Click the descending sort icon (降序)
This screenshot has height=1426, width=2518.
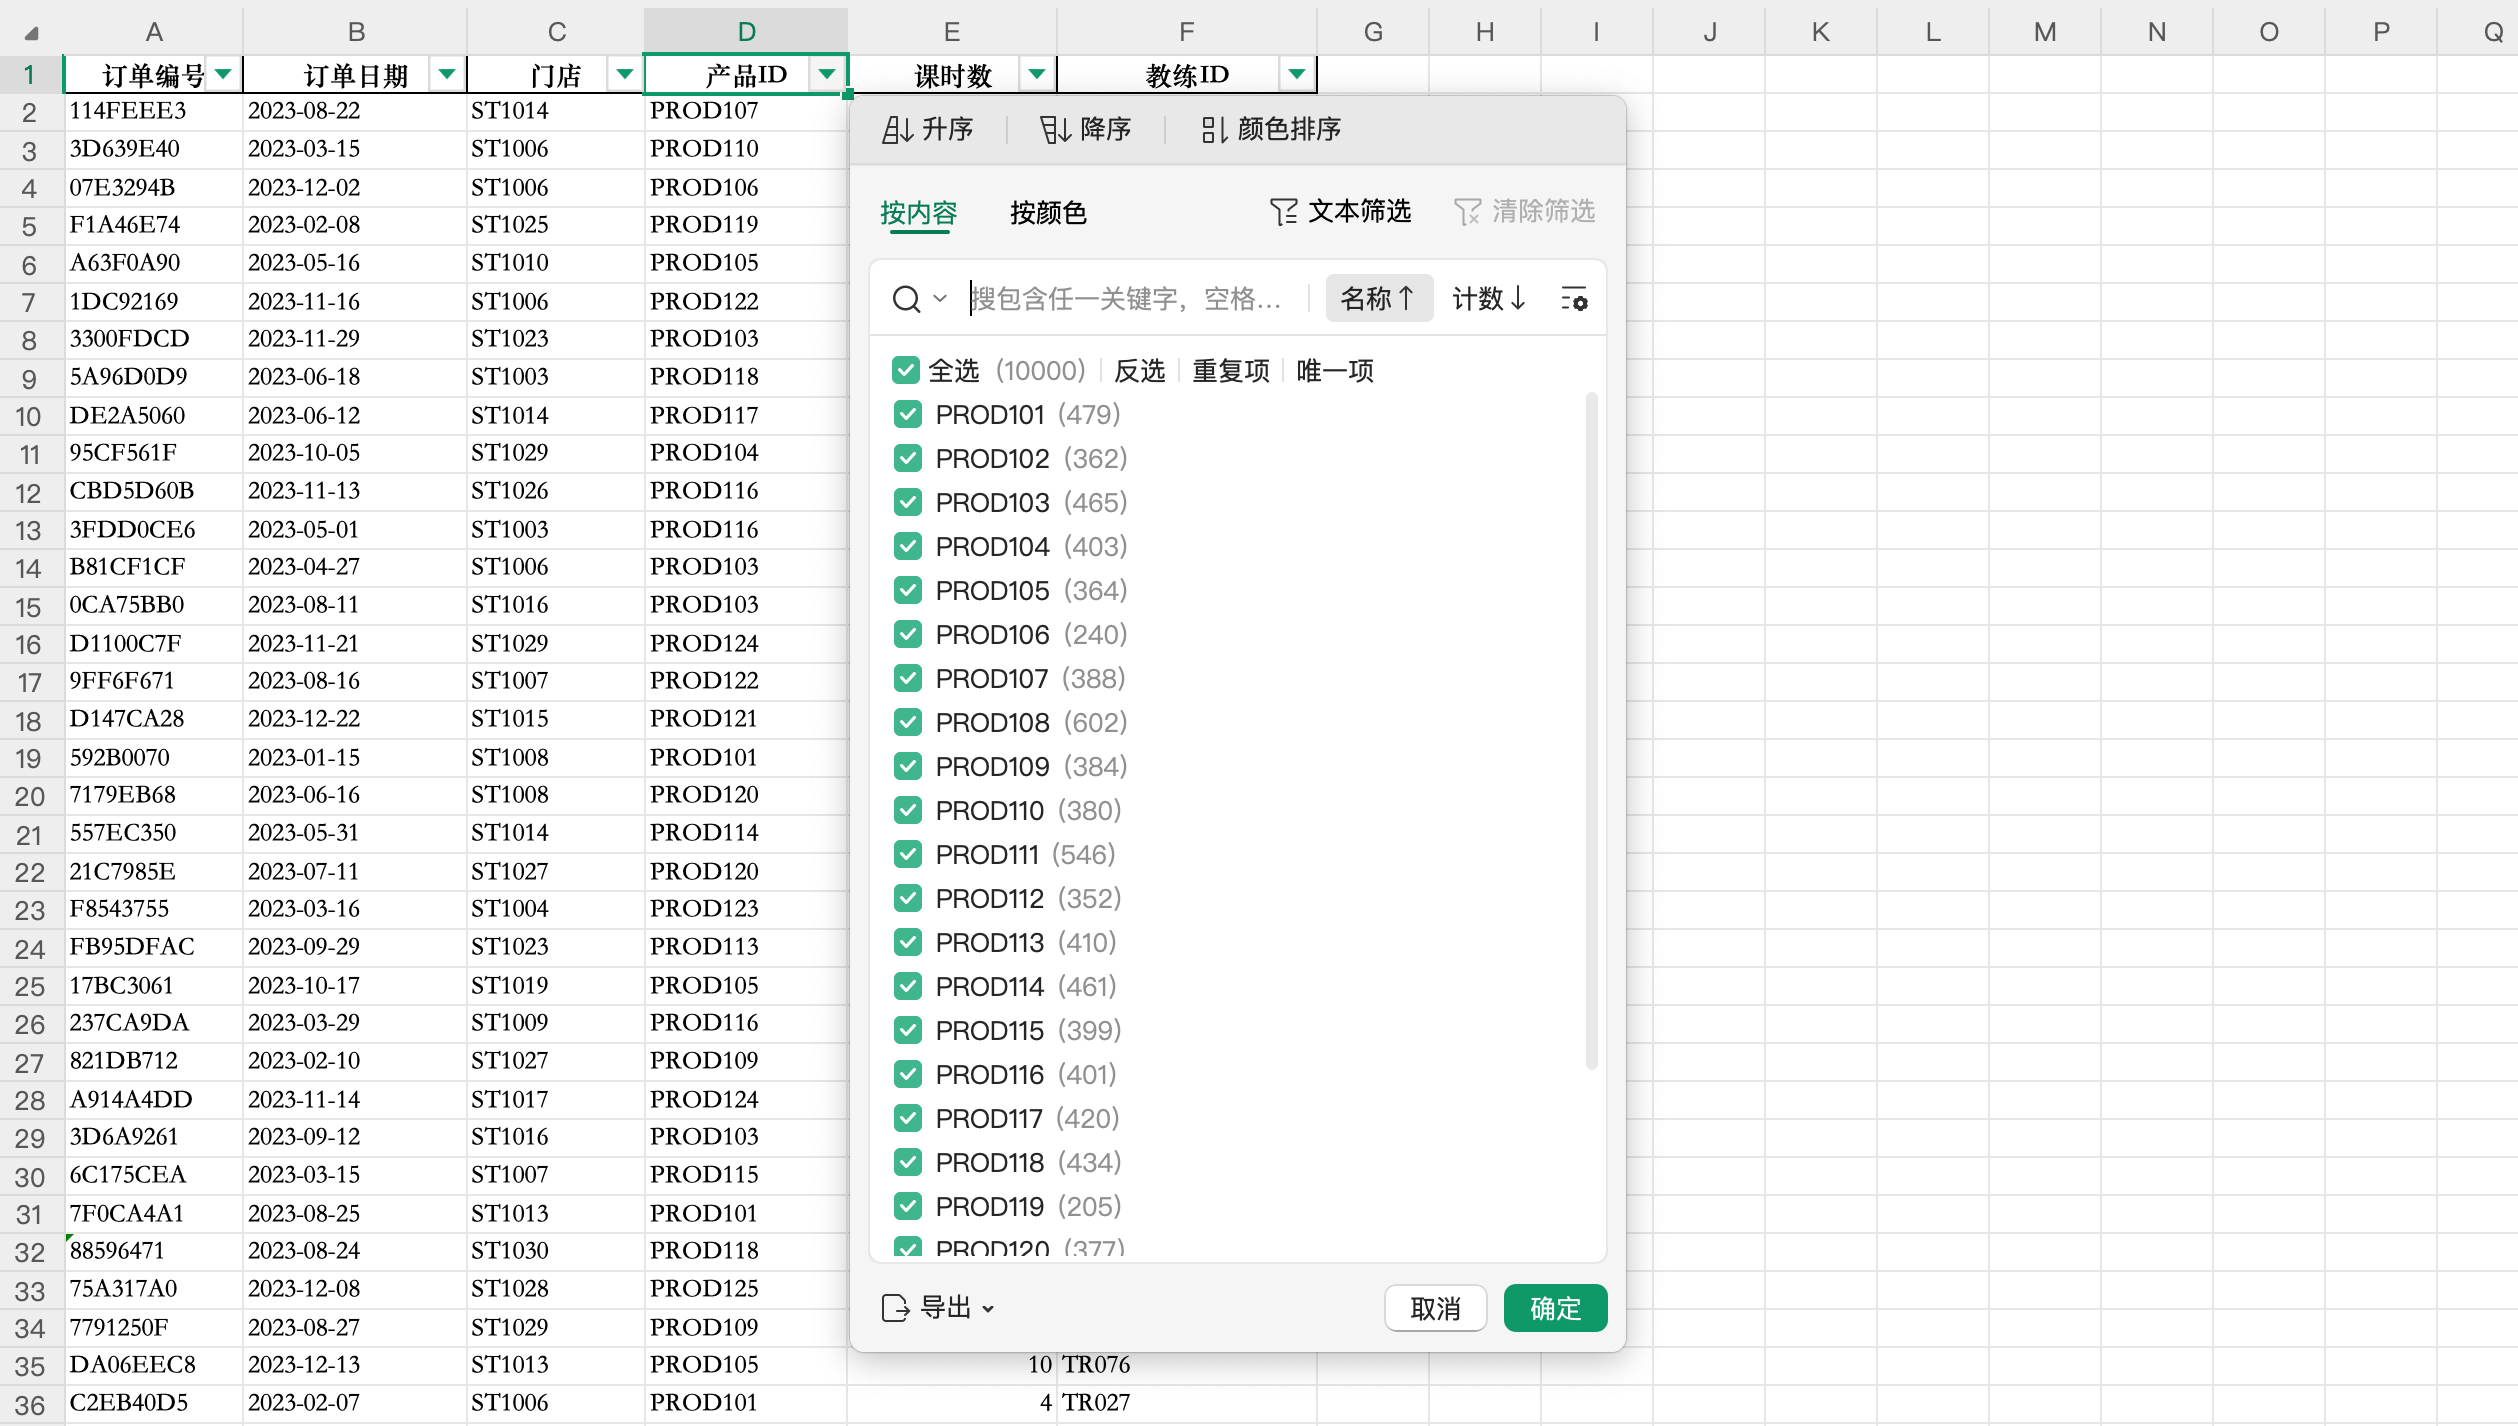1055,130
